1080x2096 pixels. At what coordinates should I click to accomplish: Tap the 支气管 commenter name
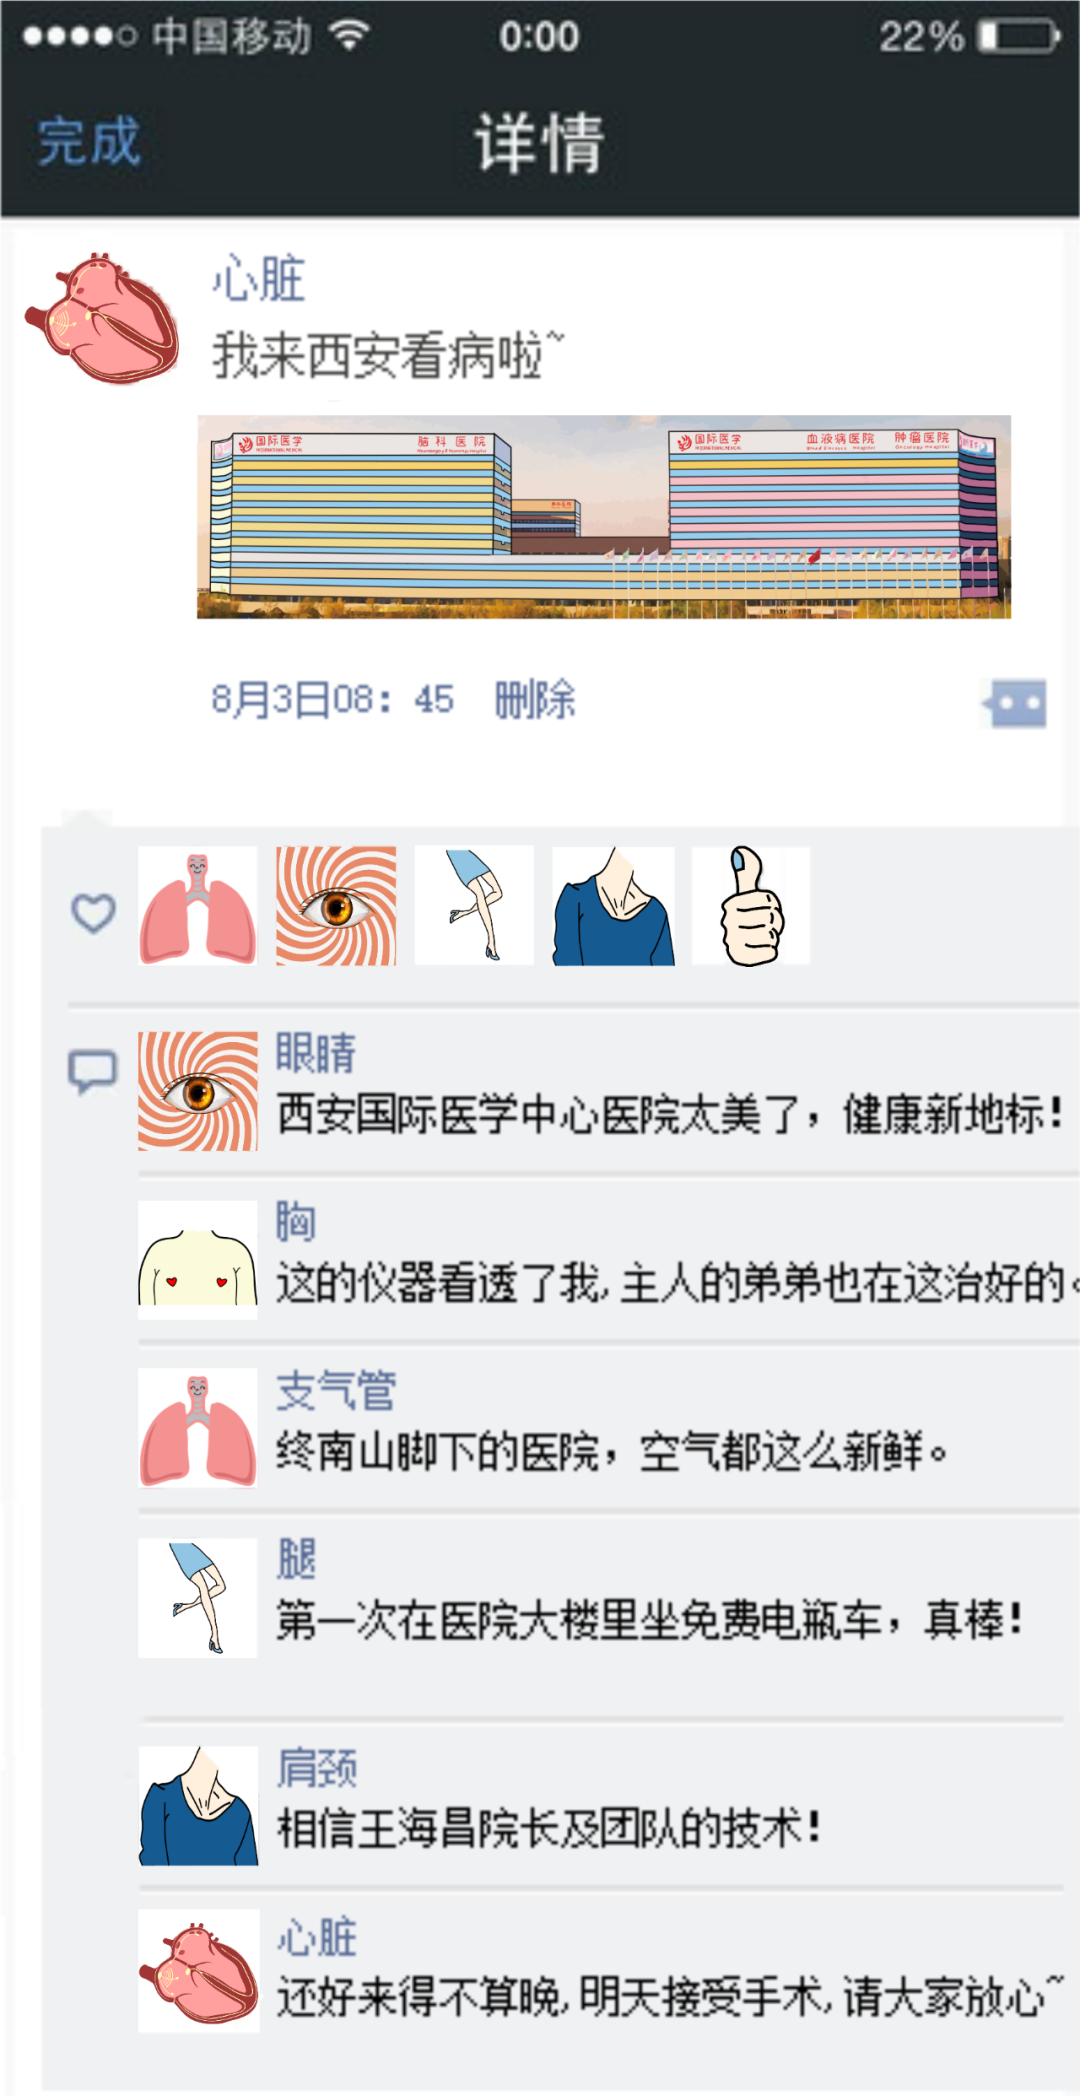336,1391
